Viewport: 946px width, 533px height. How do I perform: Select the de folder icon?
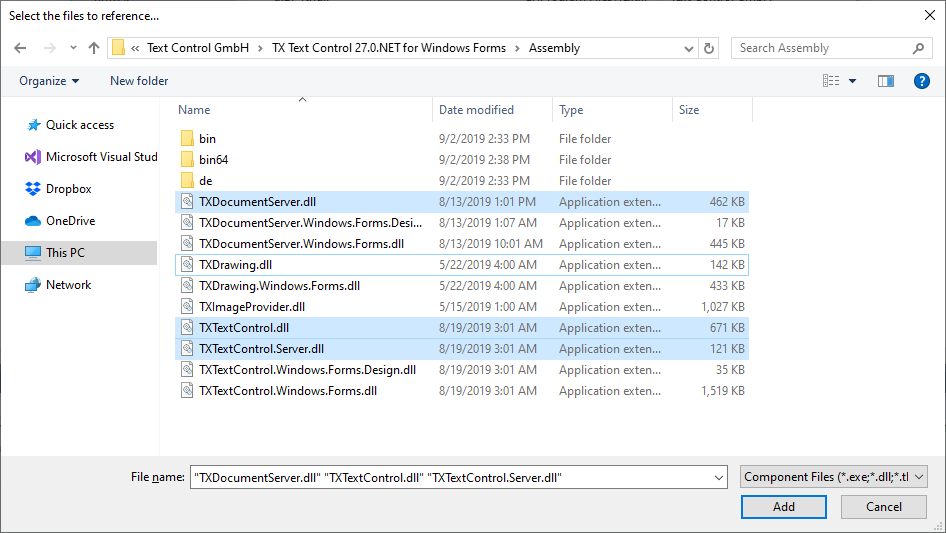[187, 180]
